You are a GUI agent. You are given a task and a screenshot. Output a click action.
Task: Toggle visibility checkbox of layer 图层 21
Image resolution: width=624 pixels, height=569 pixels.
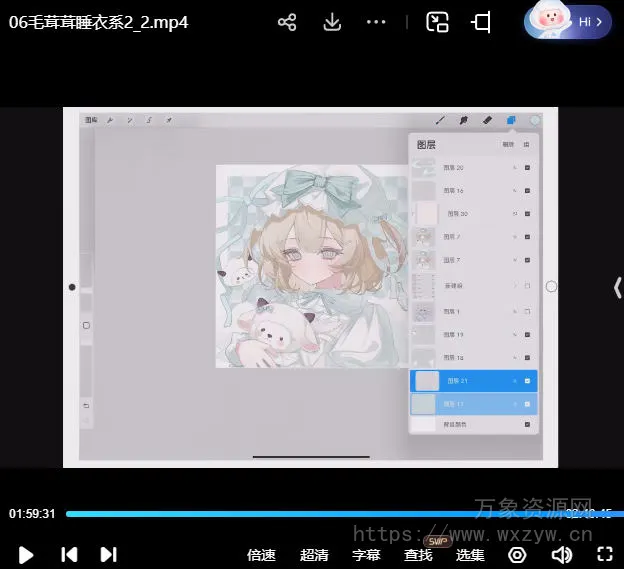527,381
